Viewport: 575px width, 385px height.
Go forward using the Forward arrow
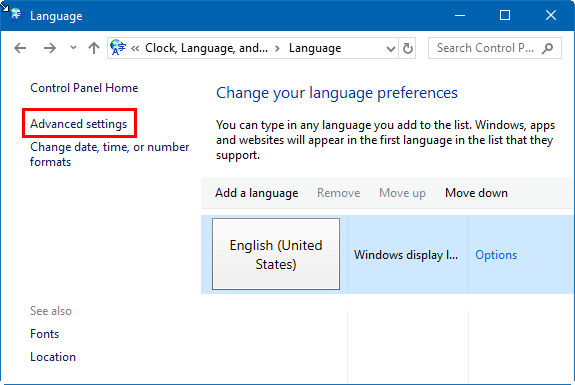click(x=50, y=48)
